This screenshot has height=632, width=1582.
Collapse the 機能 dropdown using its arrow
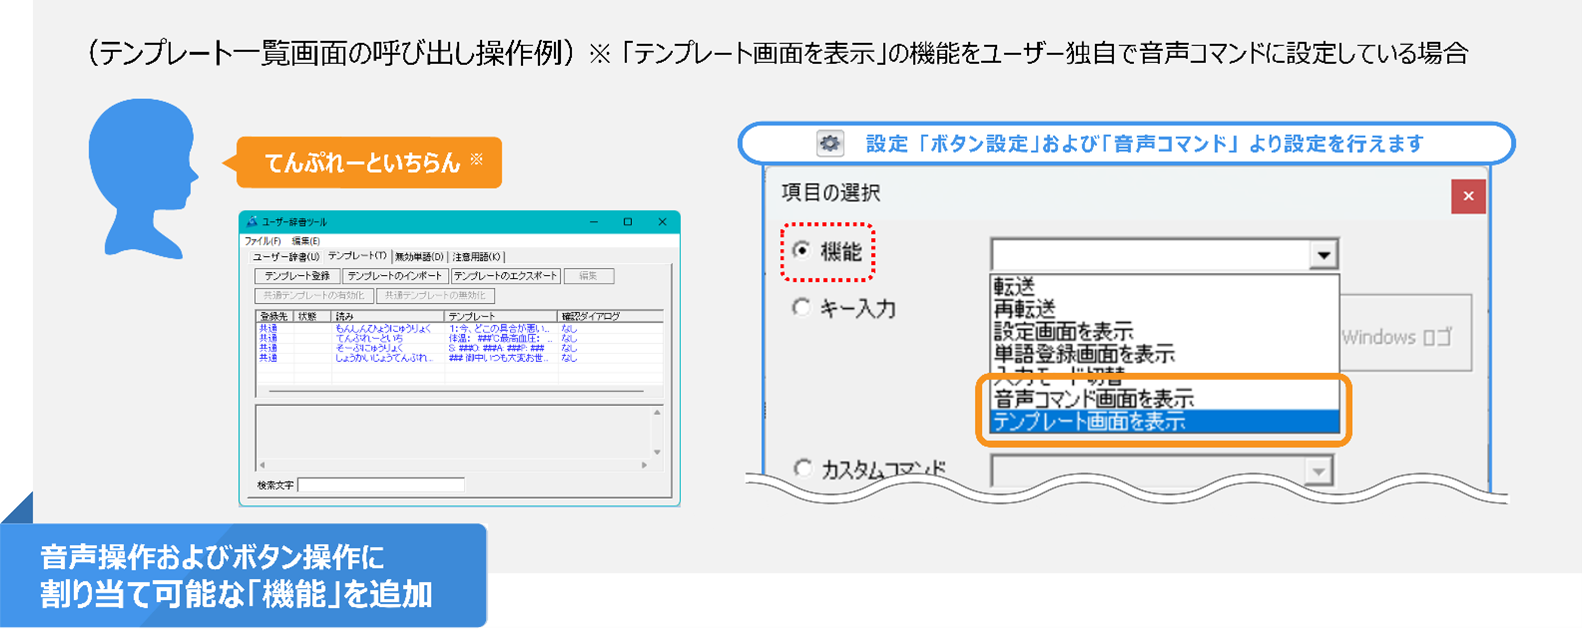point(1323,255)
